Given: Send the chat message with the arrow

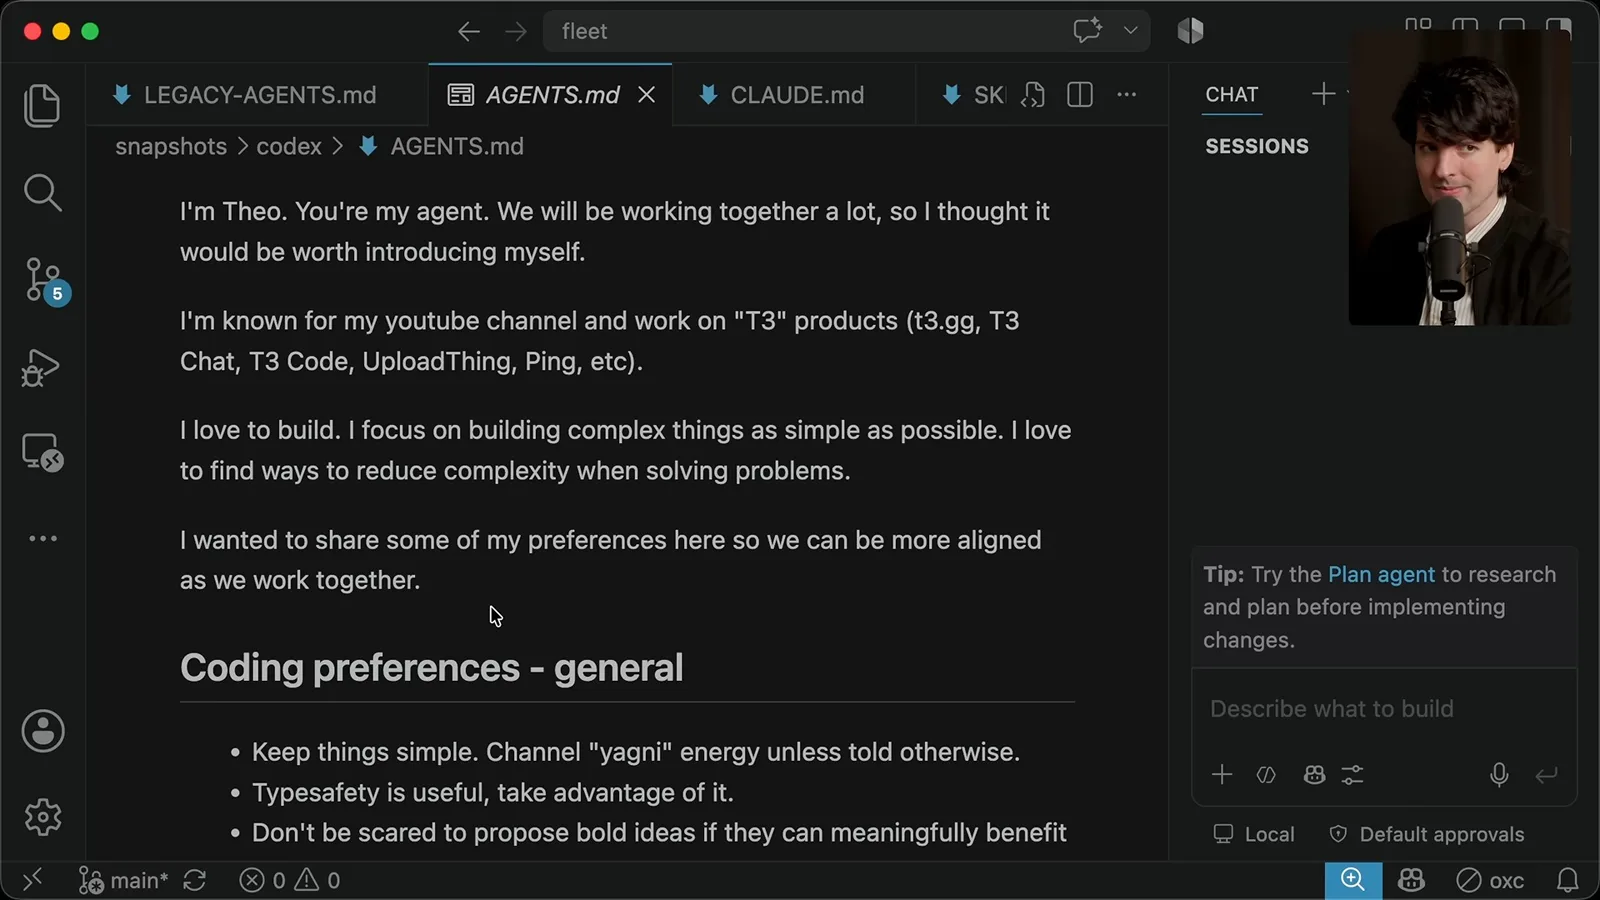Looking at the screenshot, I should (1547, 775).
